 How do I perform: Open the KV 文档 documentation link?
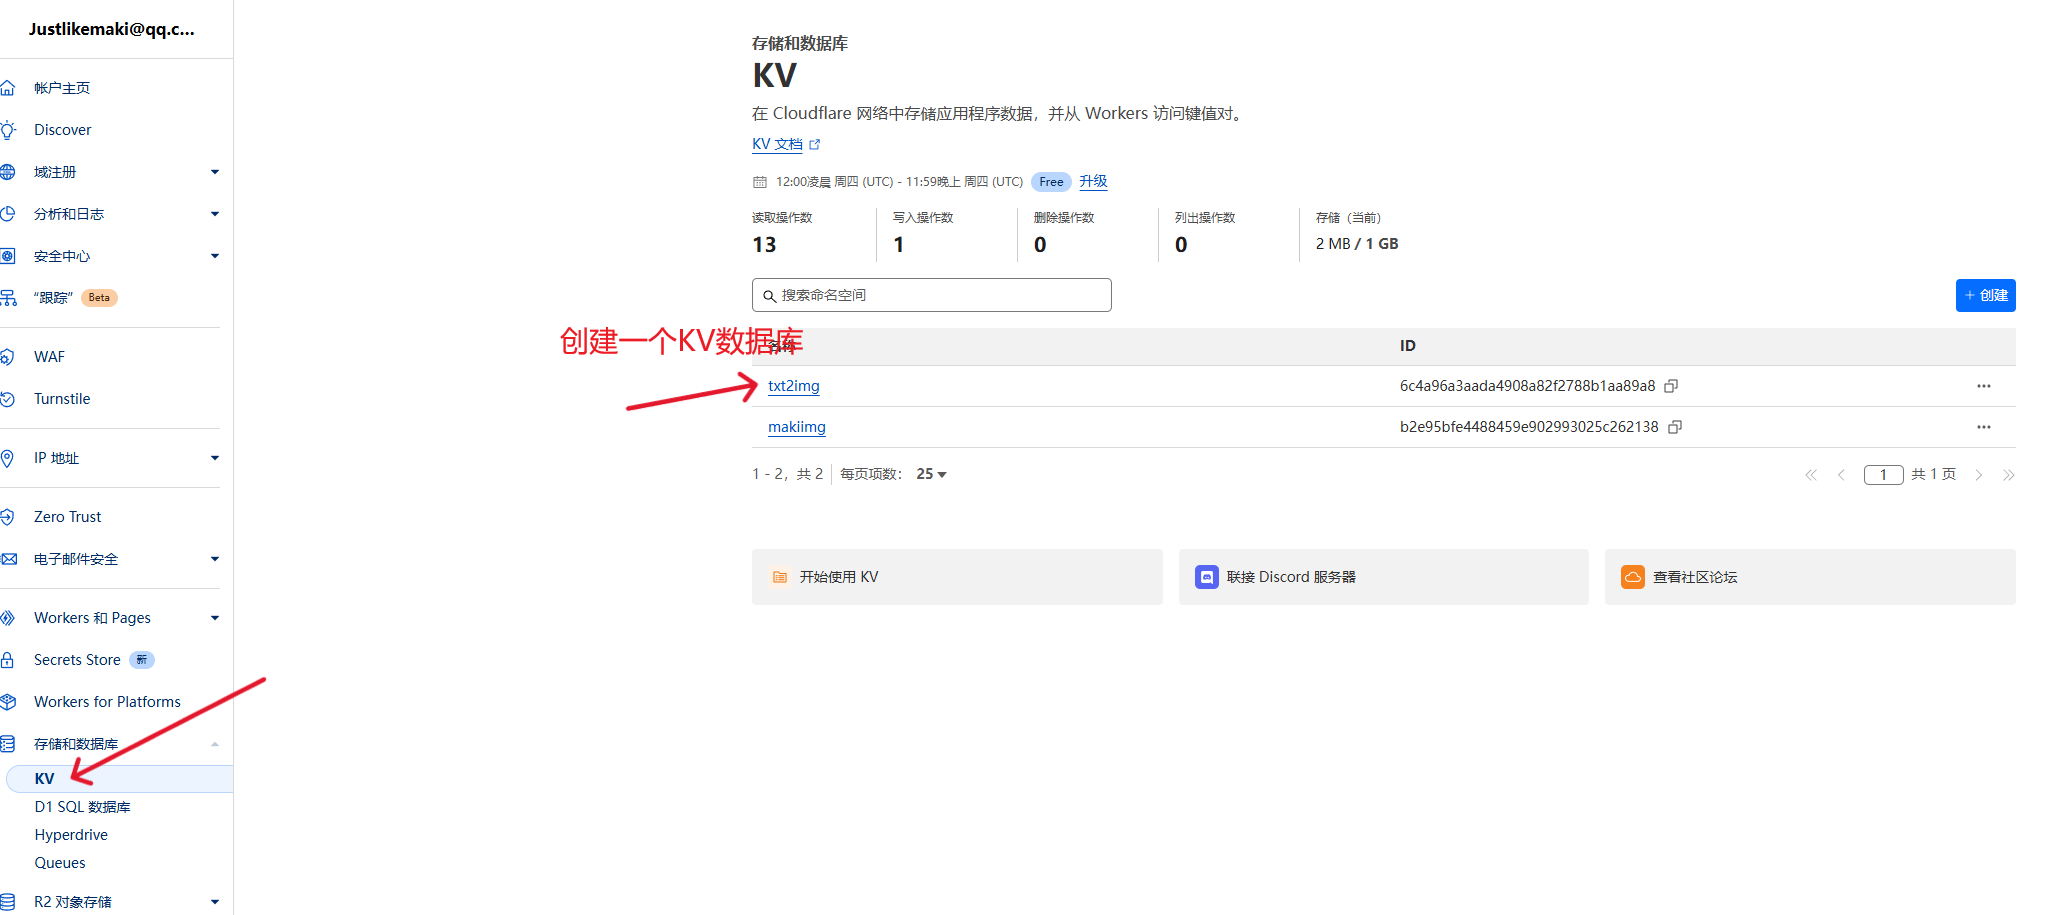click(x=786, y=144)
